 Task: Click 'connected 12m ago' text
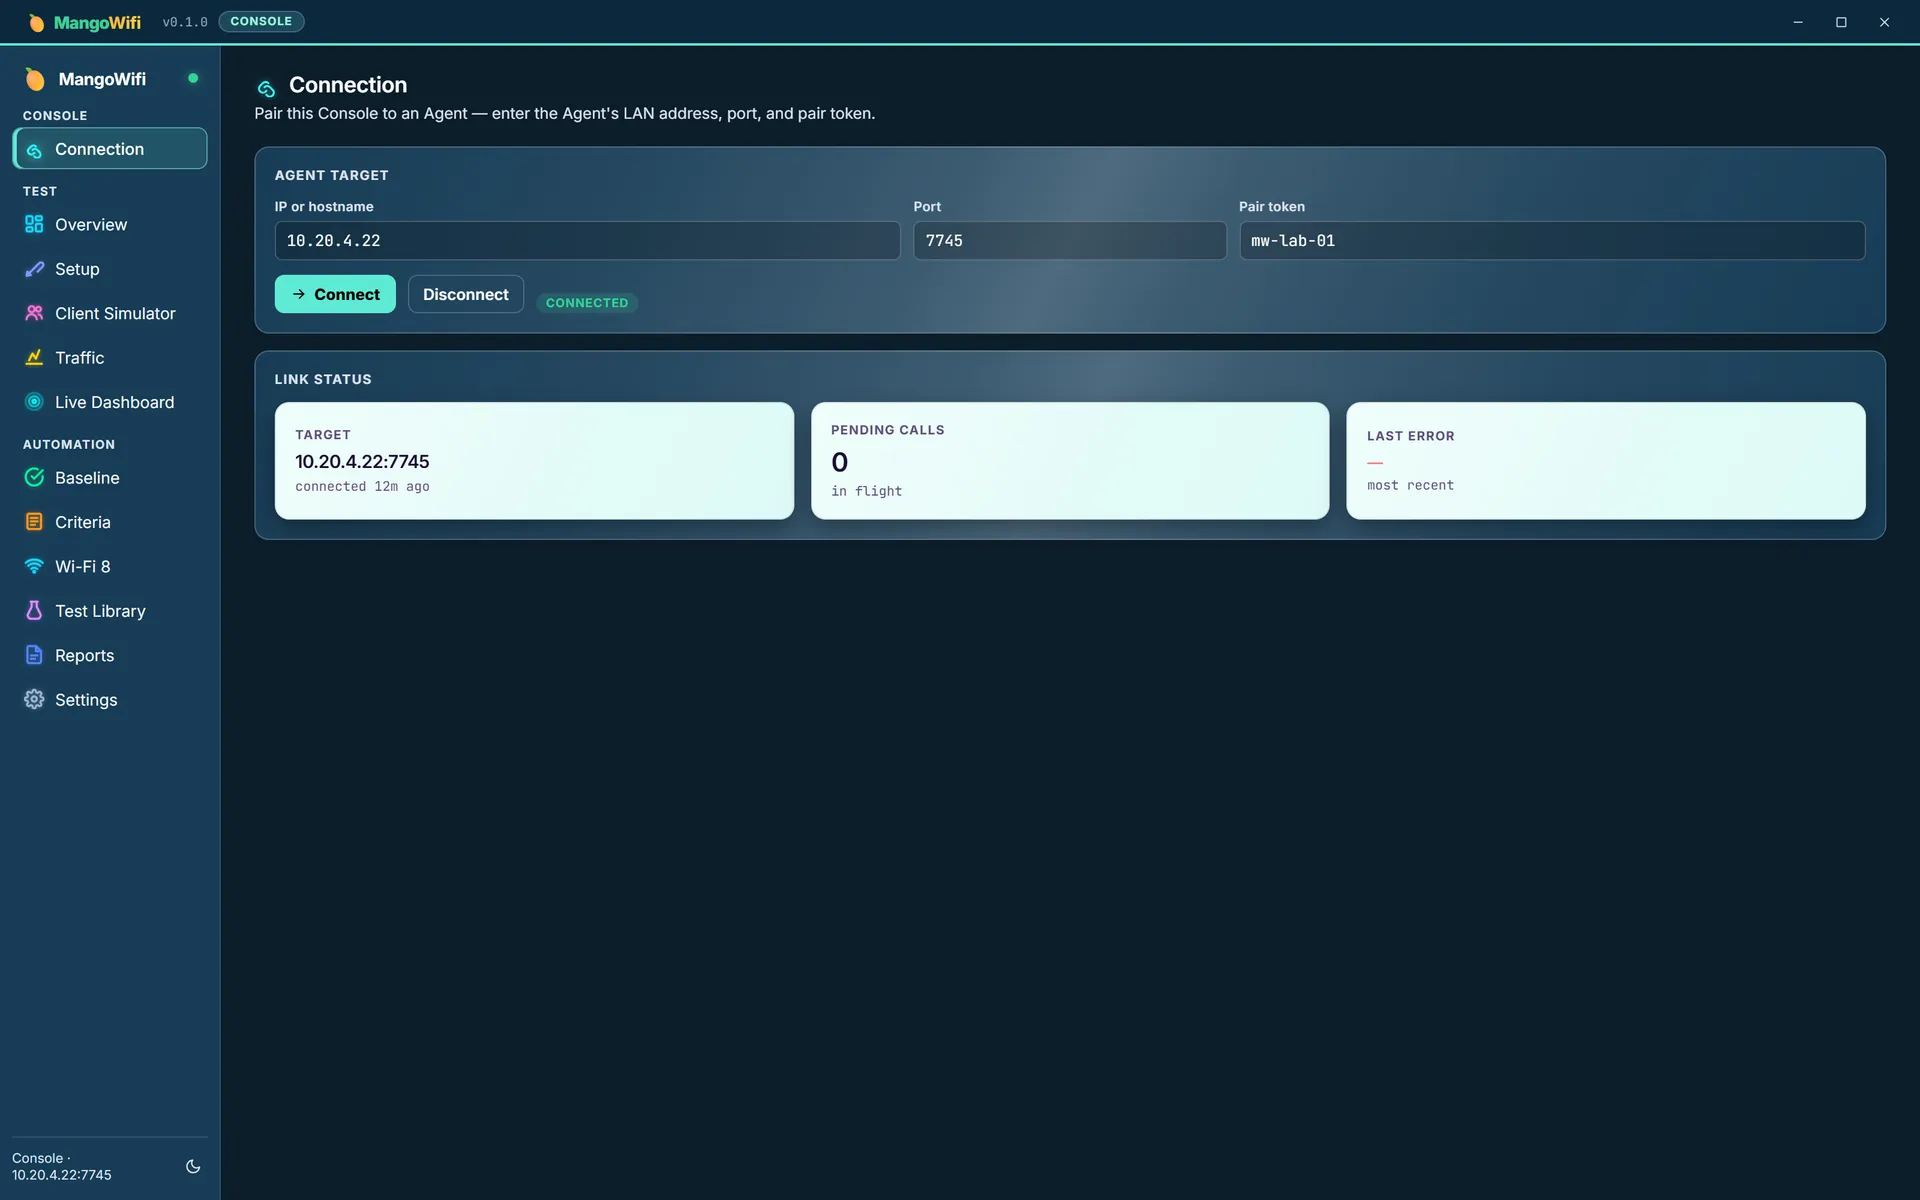point(362,487)
